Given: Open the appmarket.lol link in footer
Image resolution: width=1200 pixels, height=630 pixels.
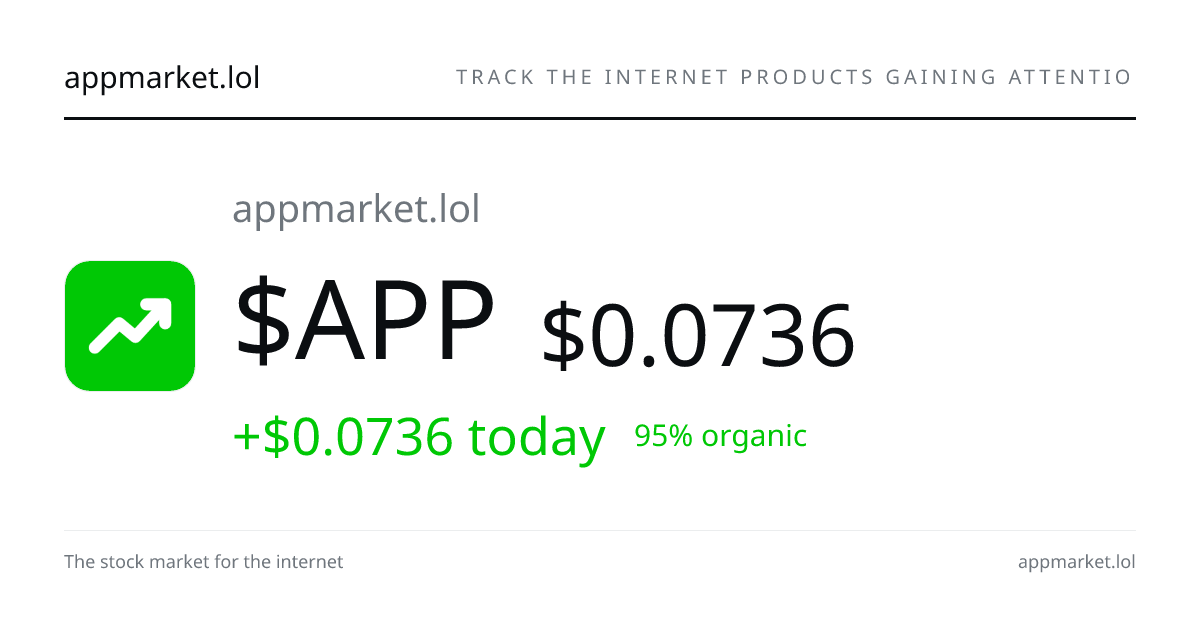Looking at the screenshot, I should pos(1077,562).
